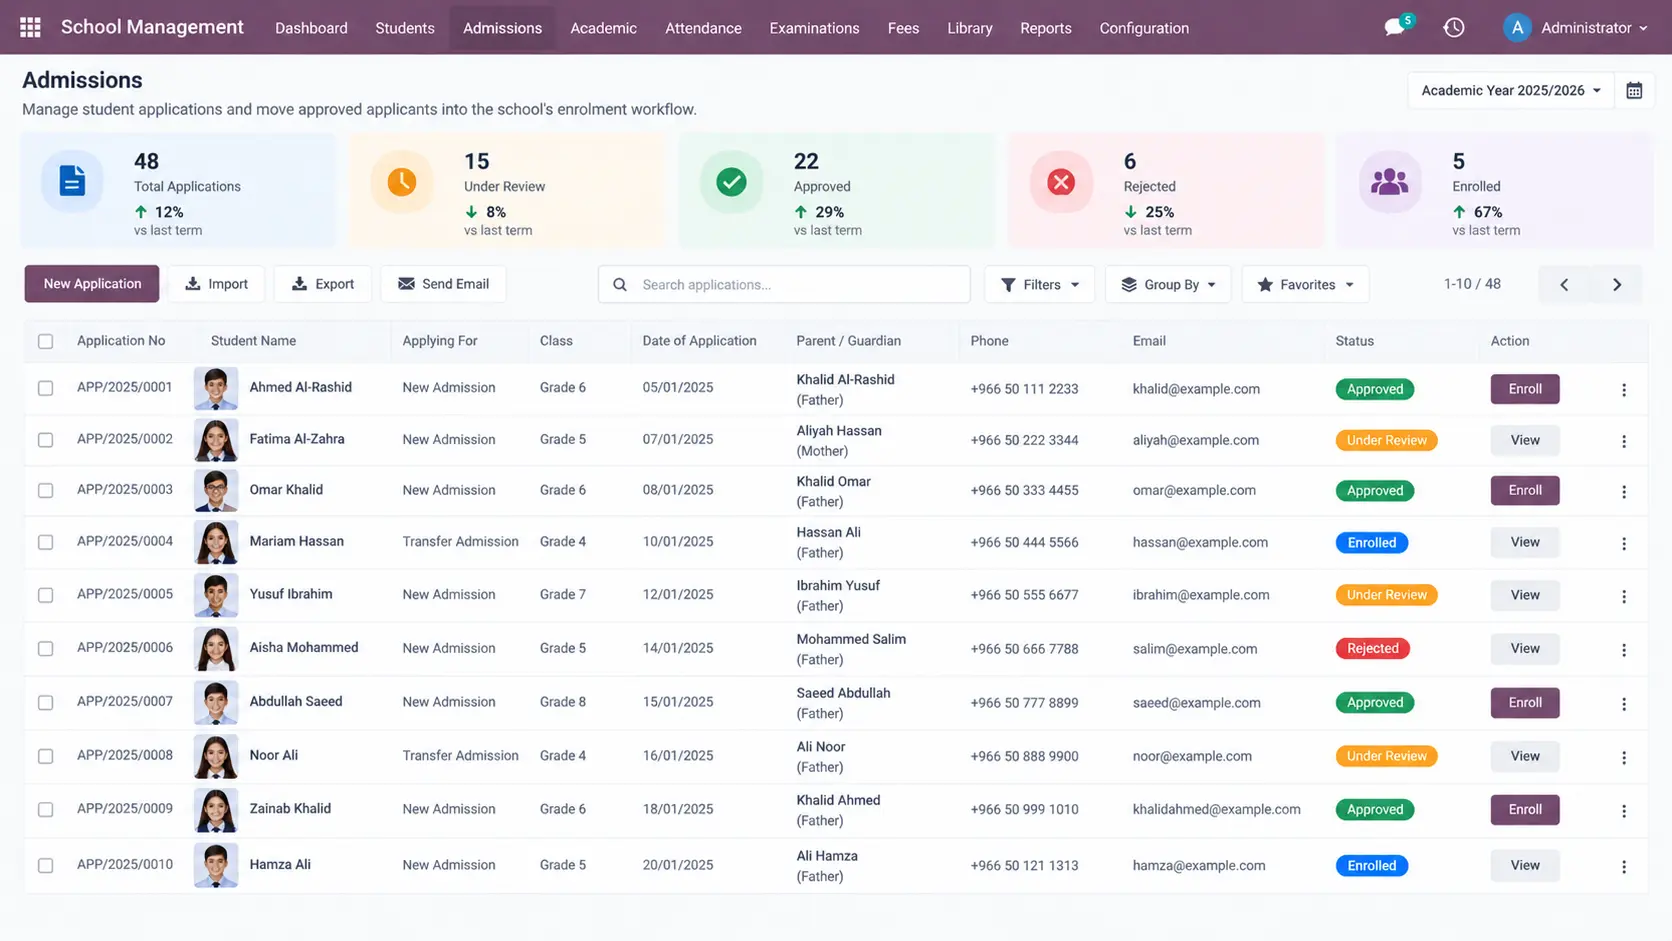
Task: Open the kebab menu for Mariam Hassan
Action: point(1624,544)
